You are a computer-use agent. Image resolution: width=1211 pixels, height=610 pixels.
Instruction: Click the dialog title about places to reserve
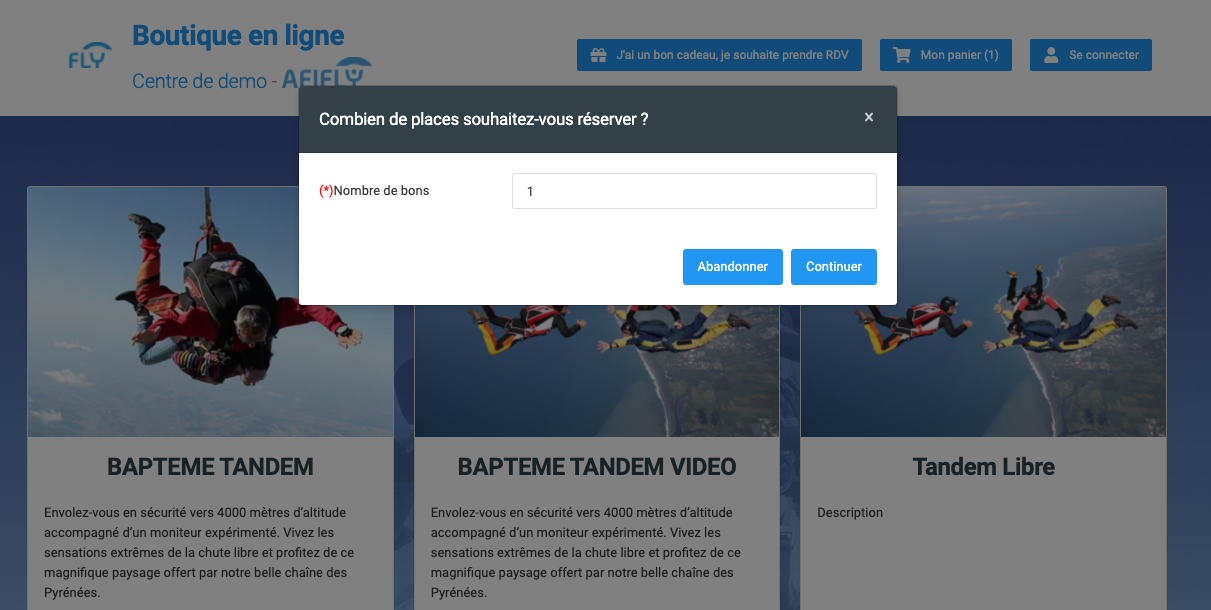tap(484, 119)
